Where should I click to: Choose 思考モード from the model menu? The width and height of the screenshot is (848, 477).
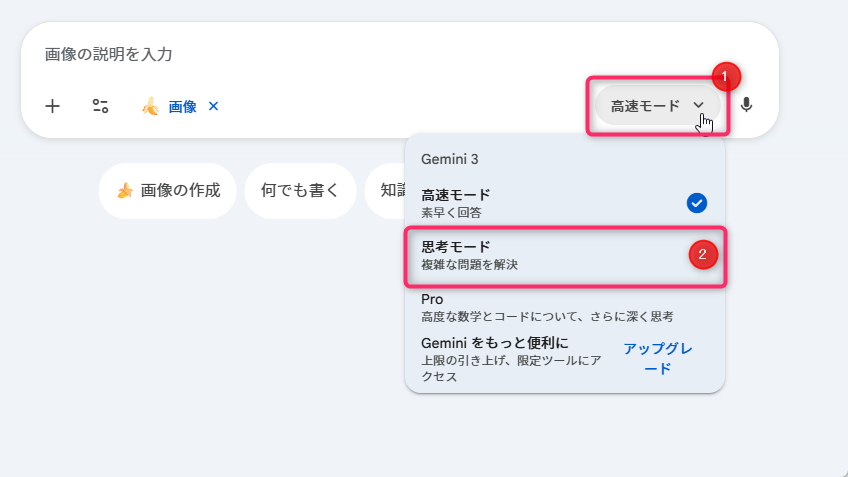(540, 255)
